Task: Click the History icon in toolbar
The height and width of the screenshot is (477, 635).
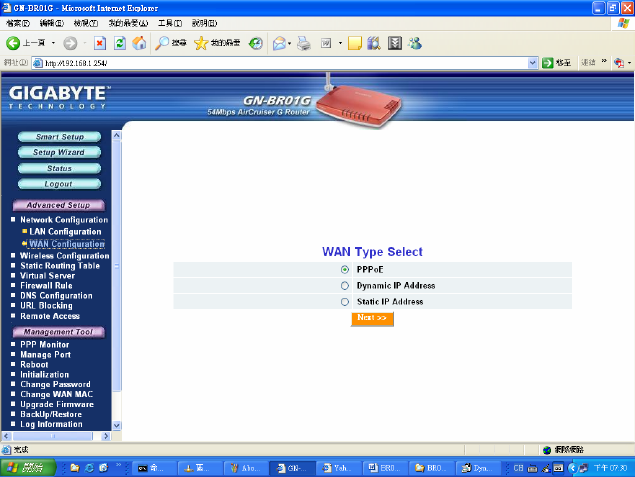Action: (256, 43)
